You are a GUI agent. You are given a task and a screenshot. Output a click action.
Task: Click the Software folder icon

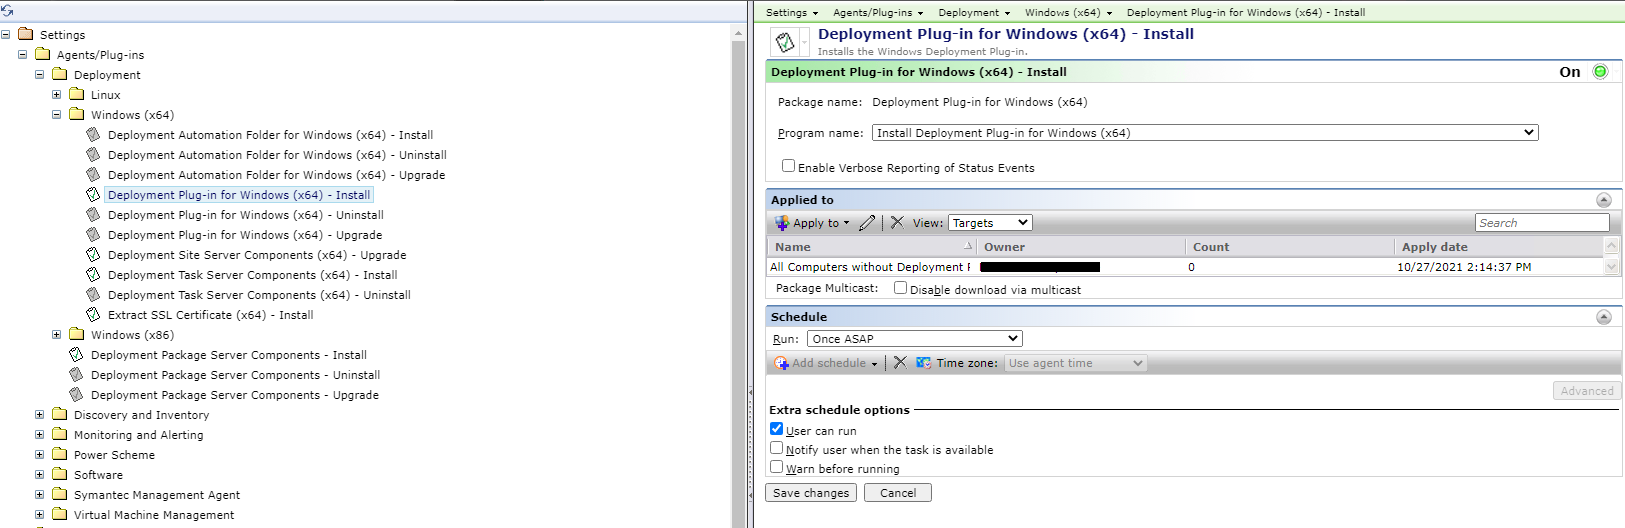tap(60, 474)
